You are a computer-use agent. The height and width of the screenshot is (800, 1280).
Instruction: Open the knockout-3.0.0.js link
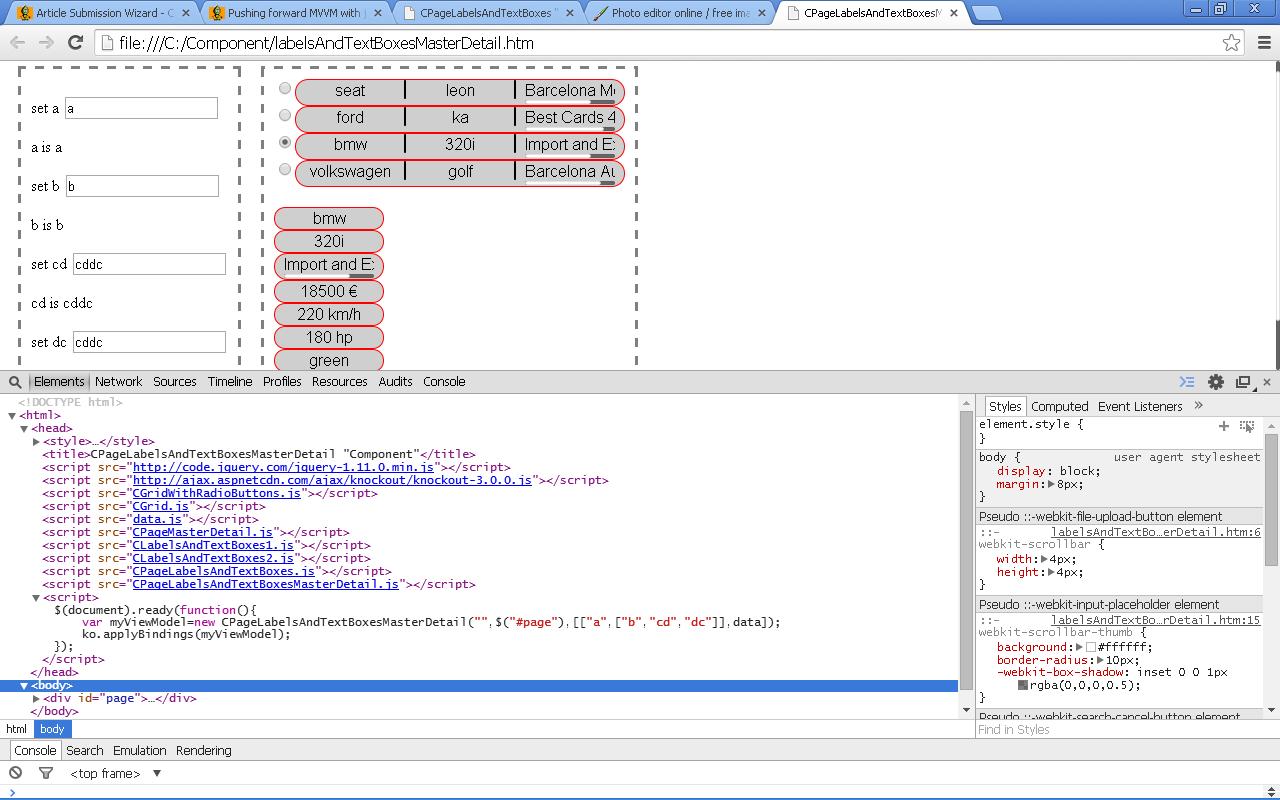(x=332, y=480)
